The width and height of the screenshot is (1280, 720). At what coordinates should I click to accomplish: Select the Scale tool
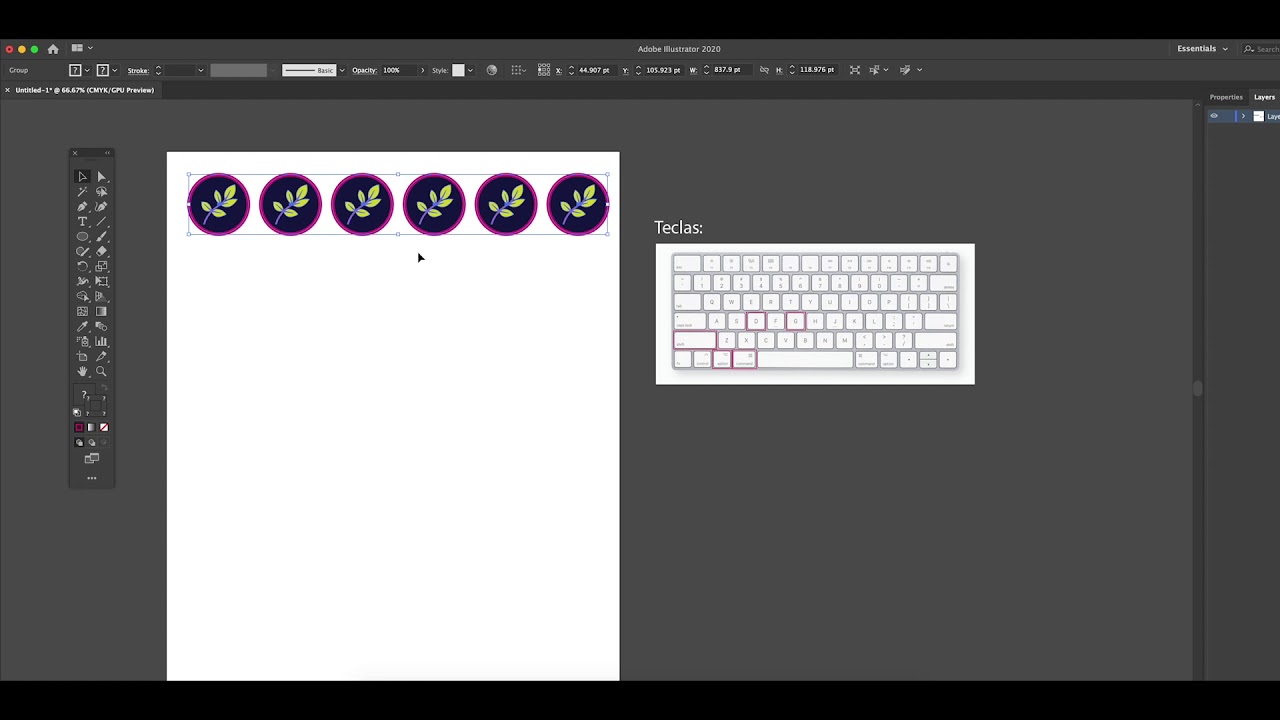(x=101, y=266)
